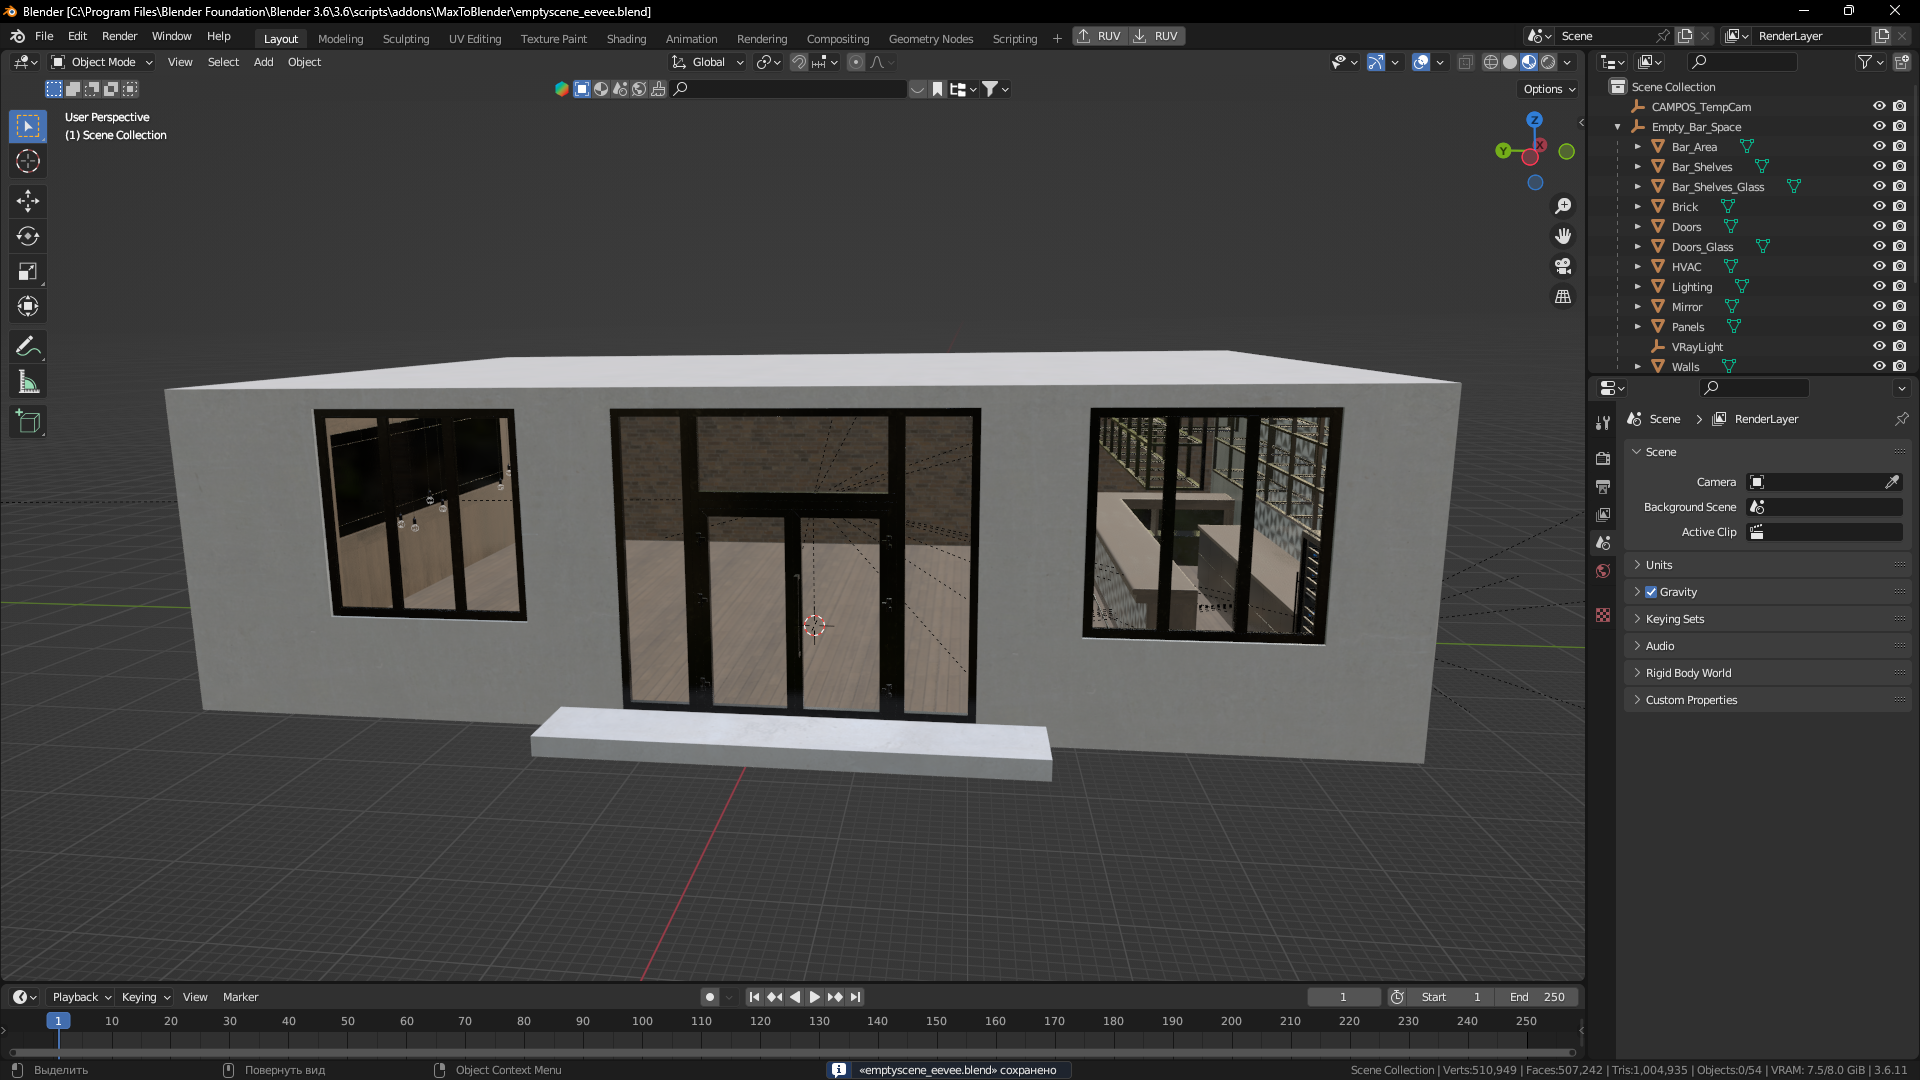Open the World properties tab
The width and height of the screenshot is (1920, 1080).
pyautogui.click(x=1603, y=571)
